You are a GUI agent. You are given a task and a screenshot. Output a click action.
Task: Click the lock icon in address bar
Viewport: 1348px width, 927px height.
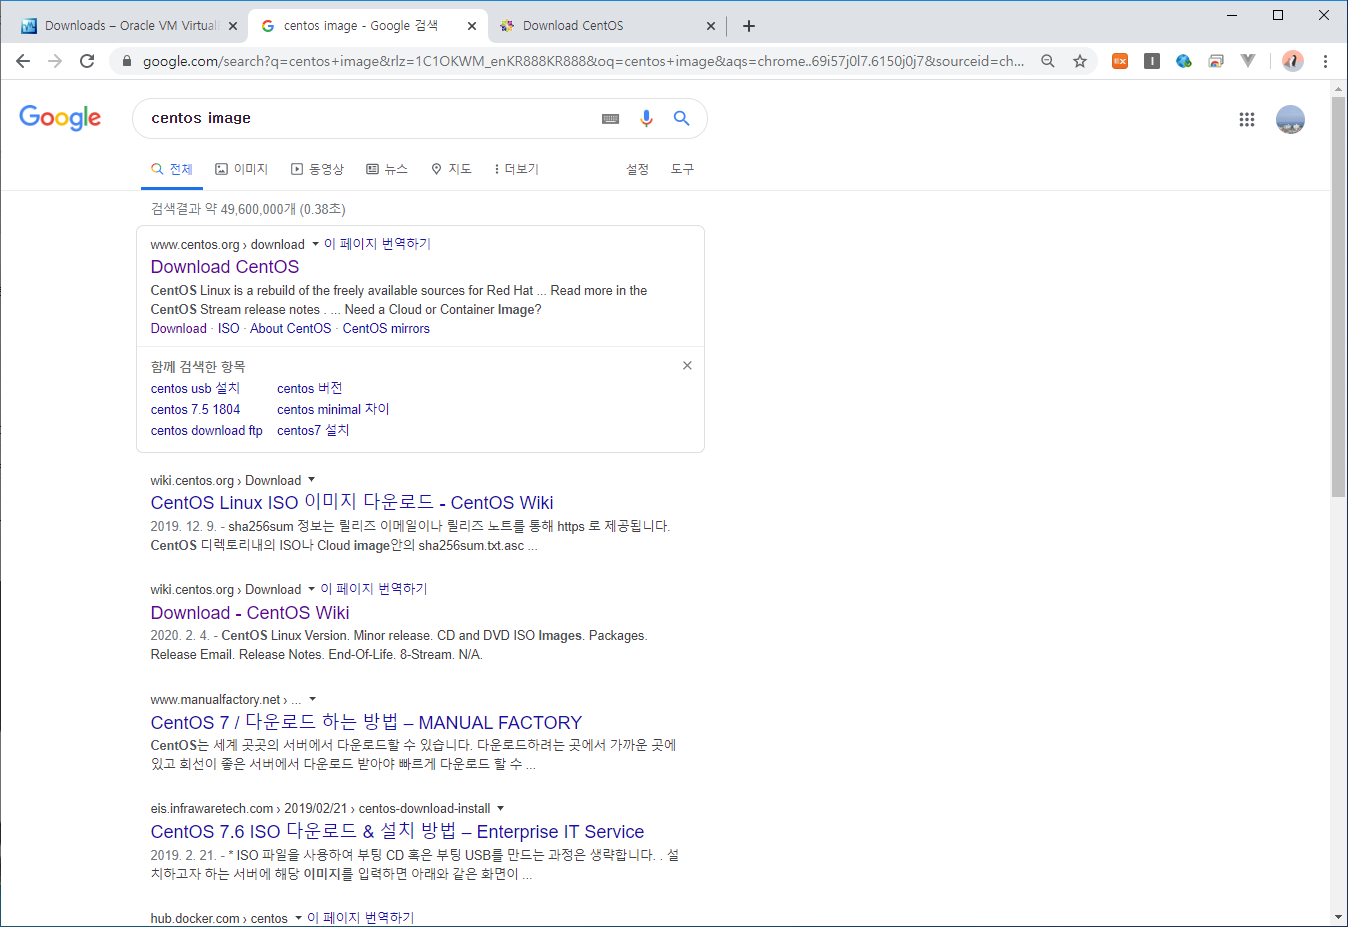[x=126, y=61]
